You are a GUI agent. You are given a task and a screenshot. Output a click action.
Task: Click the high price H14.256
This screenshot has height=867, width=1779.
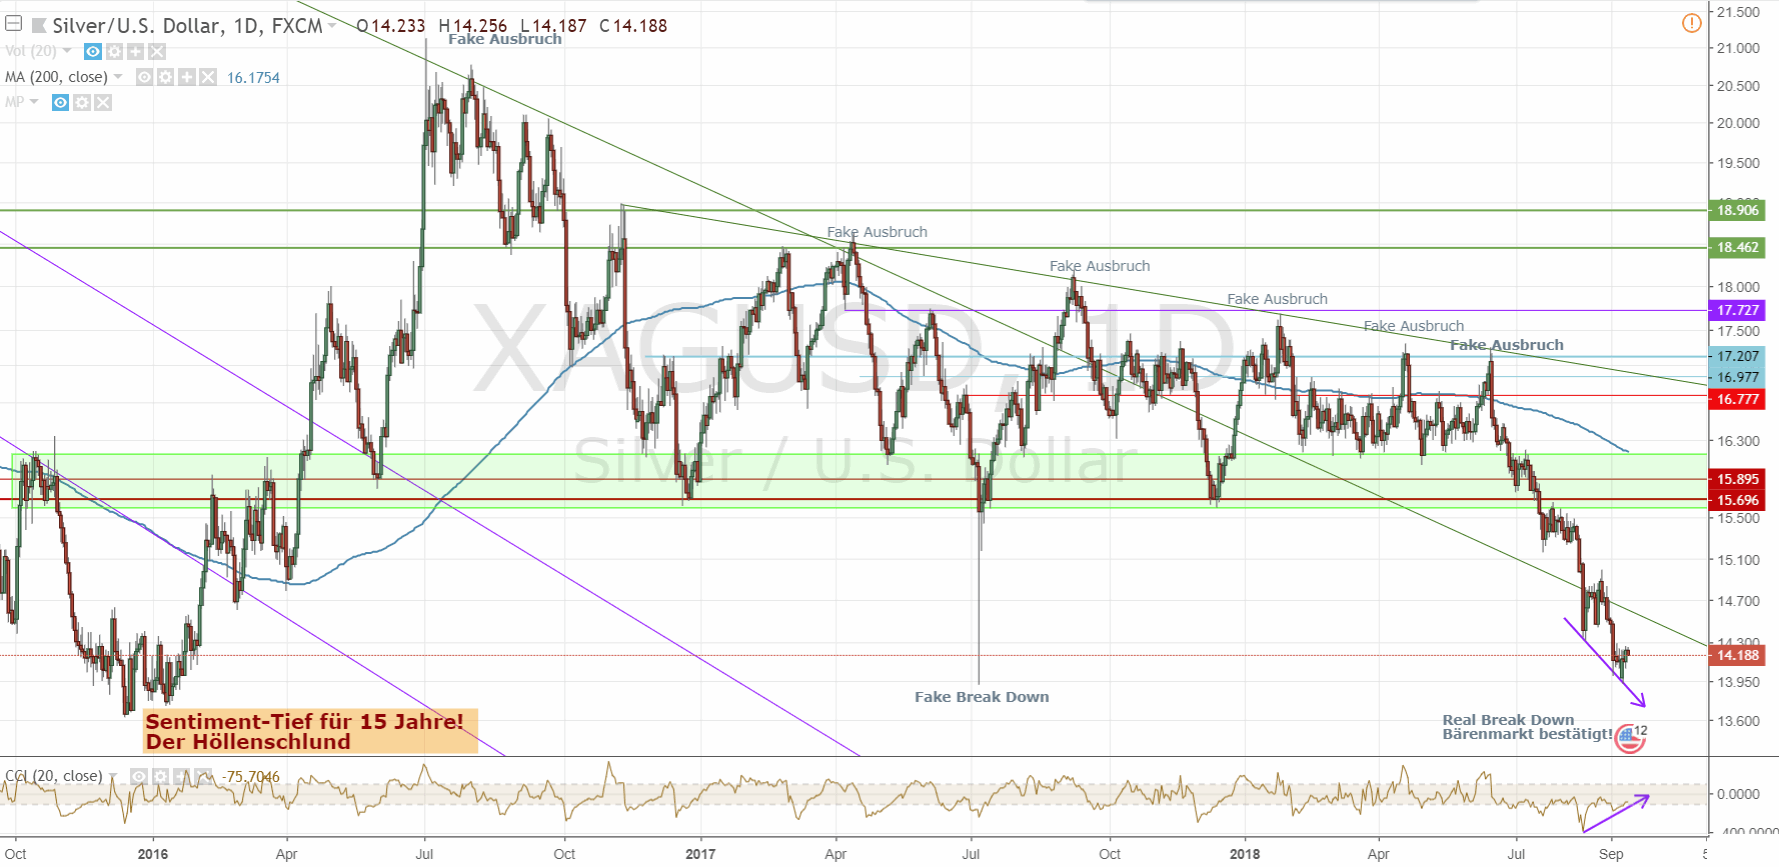(473, 26)
